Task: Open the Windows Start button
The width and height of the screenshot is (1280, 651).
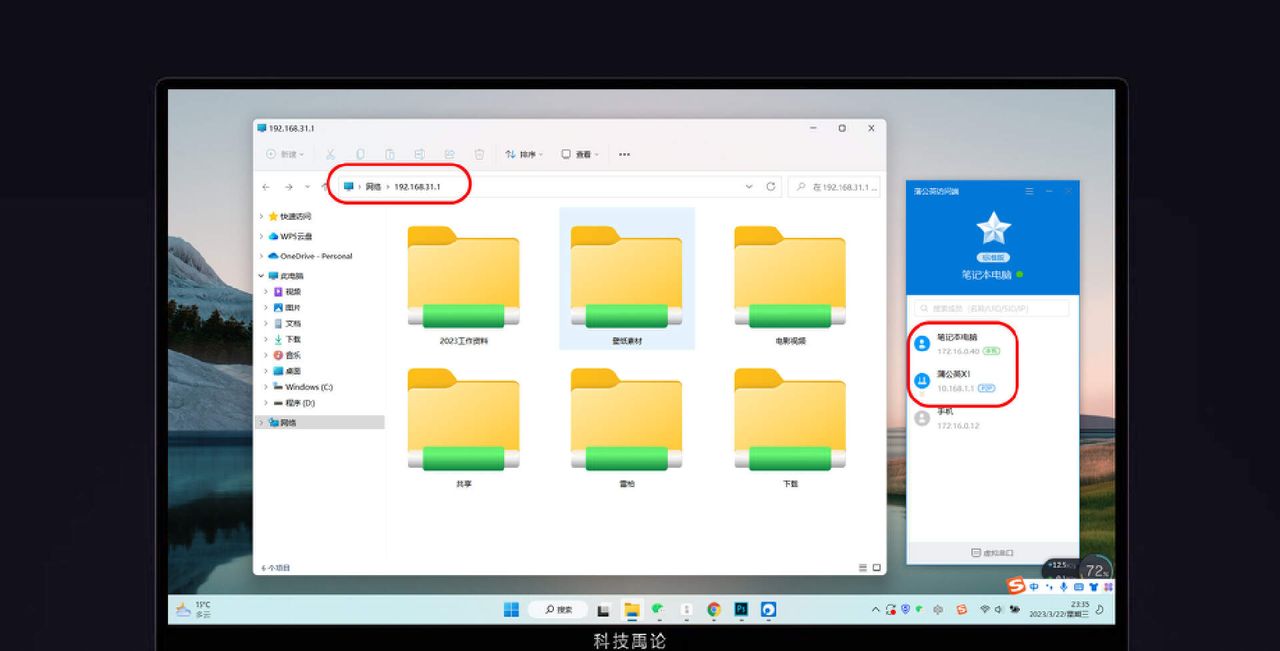Action: [x=511, y=609]
